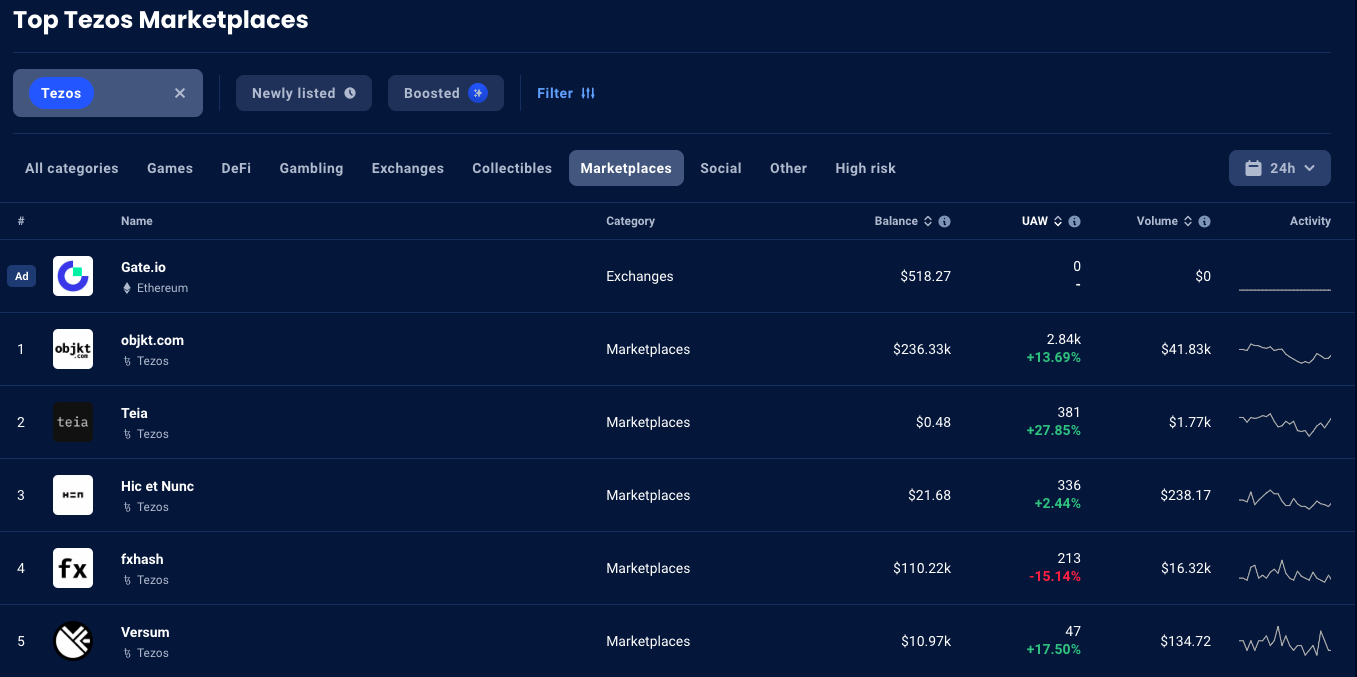Click the fxhash logo icon
The height and width of the screenshot is (677, 1357).
click(73, 568)
